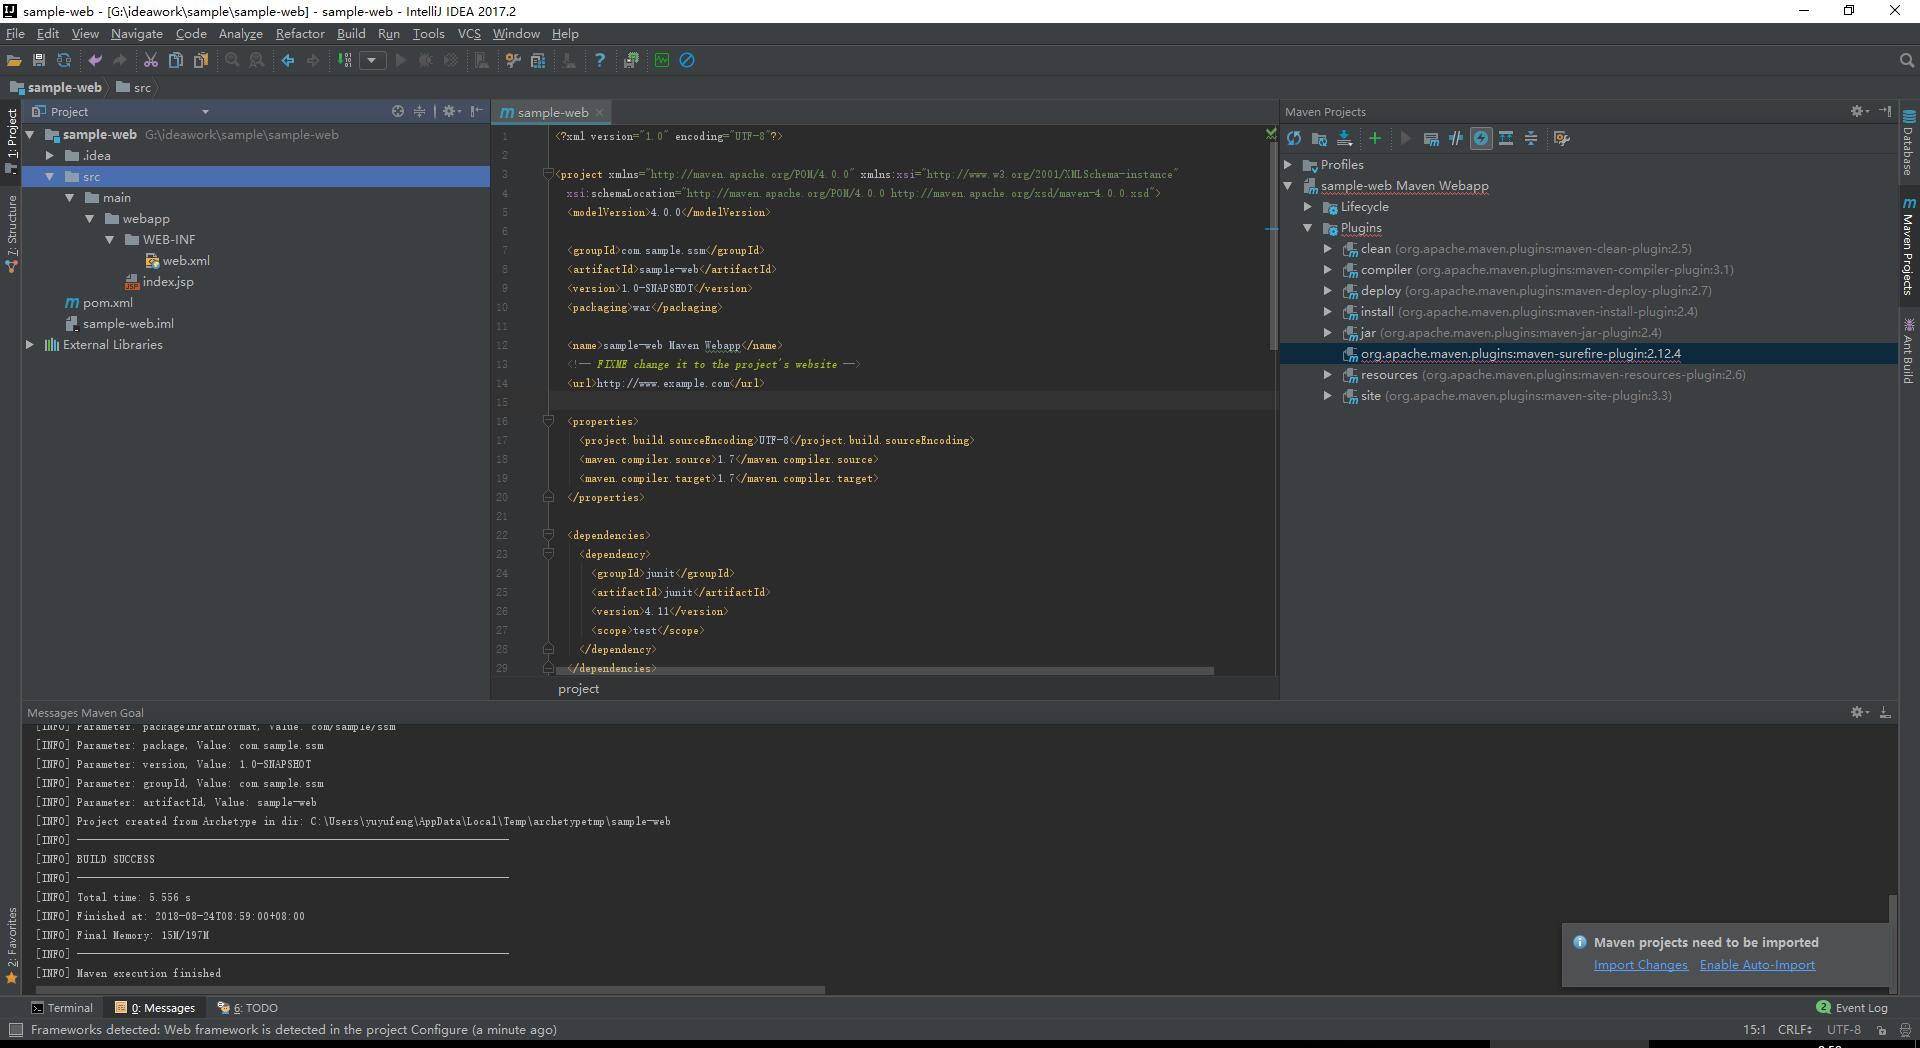This screenshot has width=1920, height=1048.
Task: Navigate Back with the blue arrow
Action: click(288, 60)
